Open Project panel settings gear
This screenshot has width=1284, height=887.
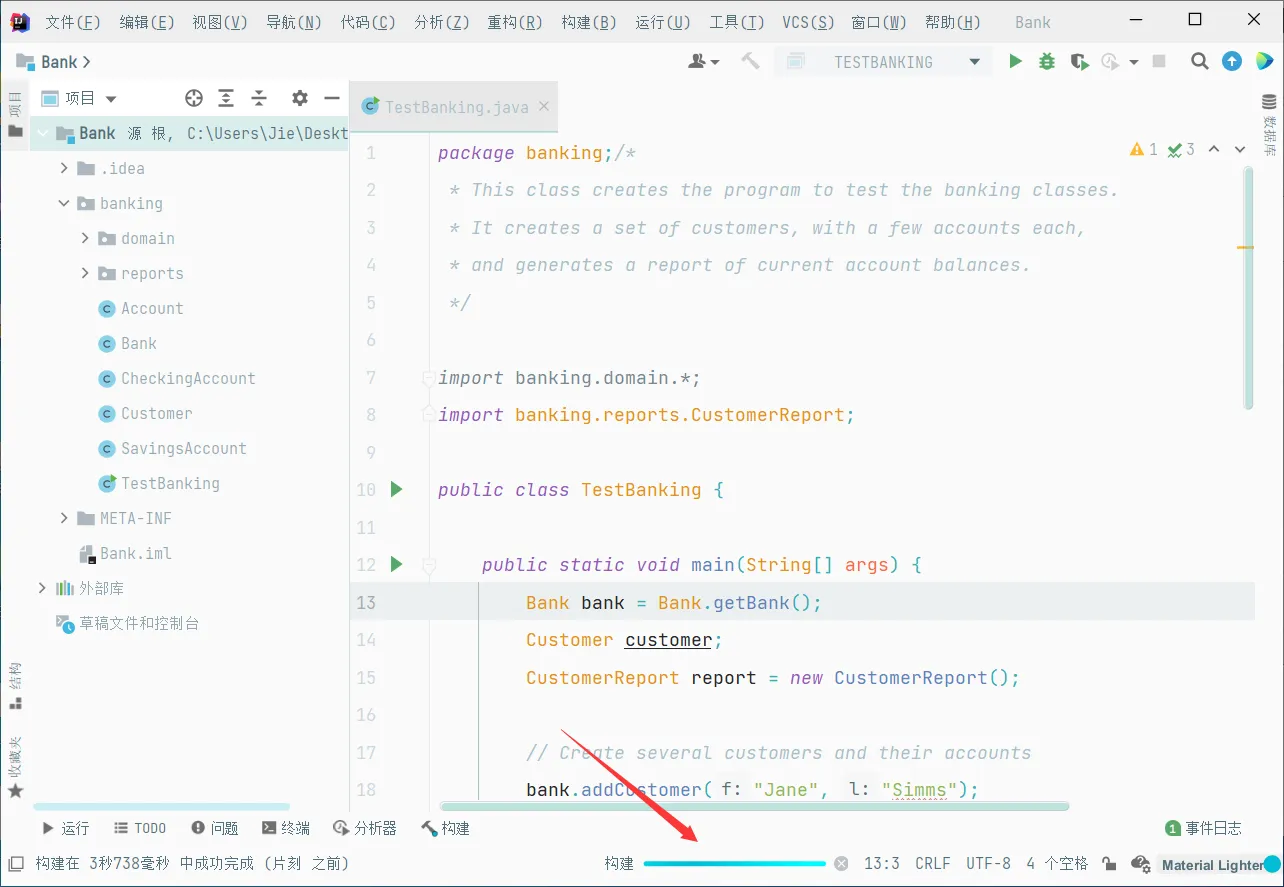click(299, 98)
